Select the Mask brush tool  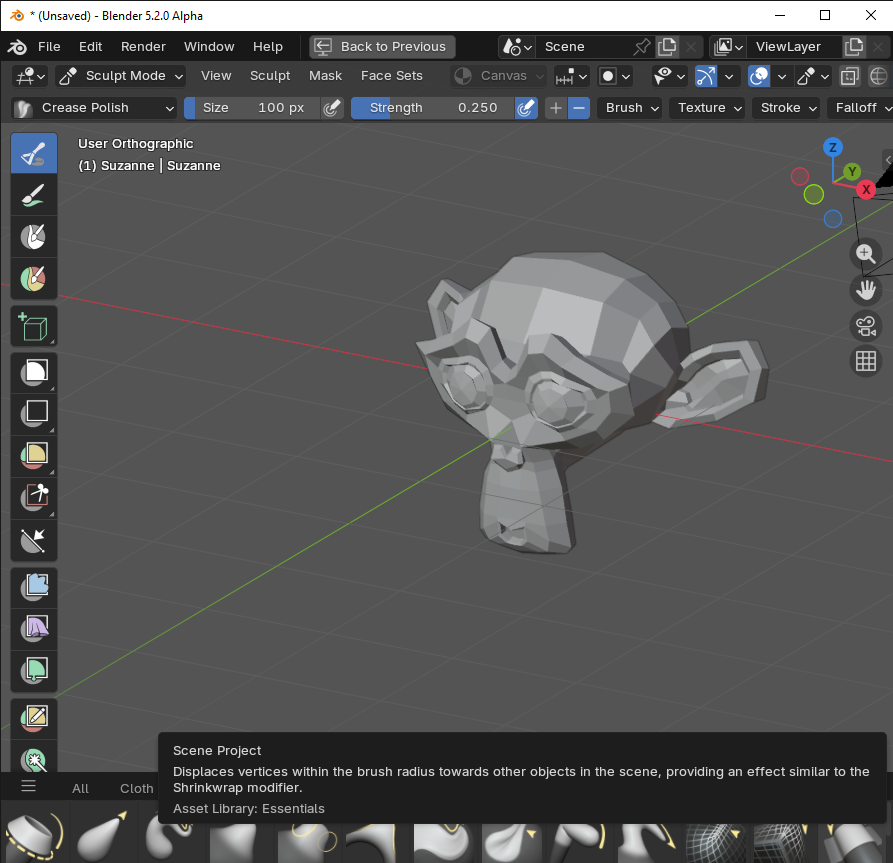(34, 236)
